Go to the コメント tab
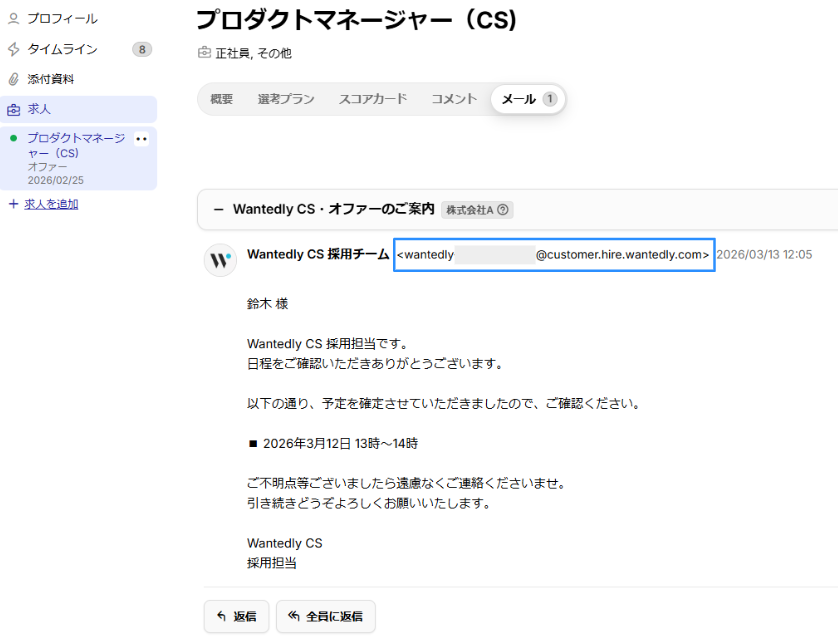This screenshot has width=838, height=643. (453, 99)
